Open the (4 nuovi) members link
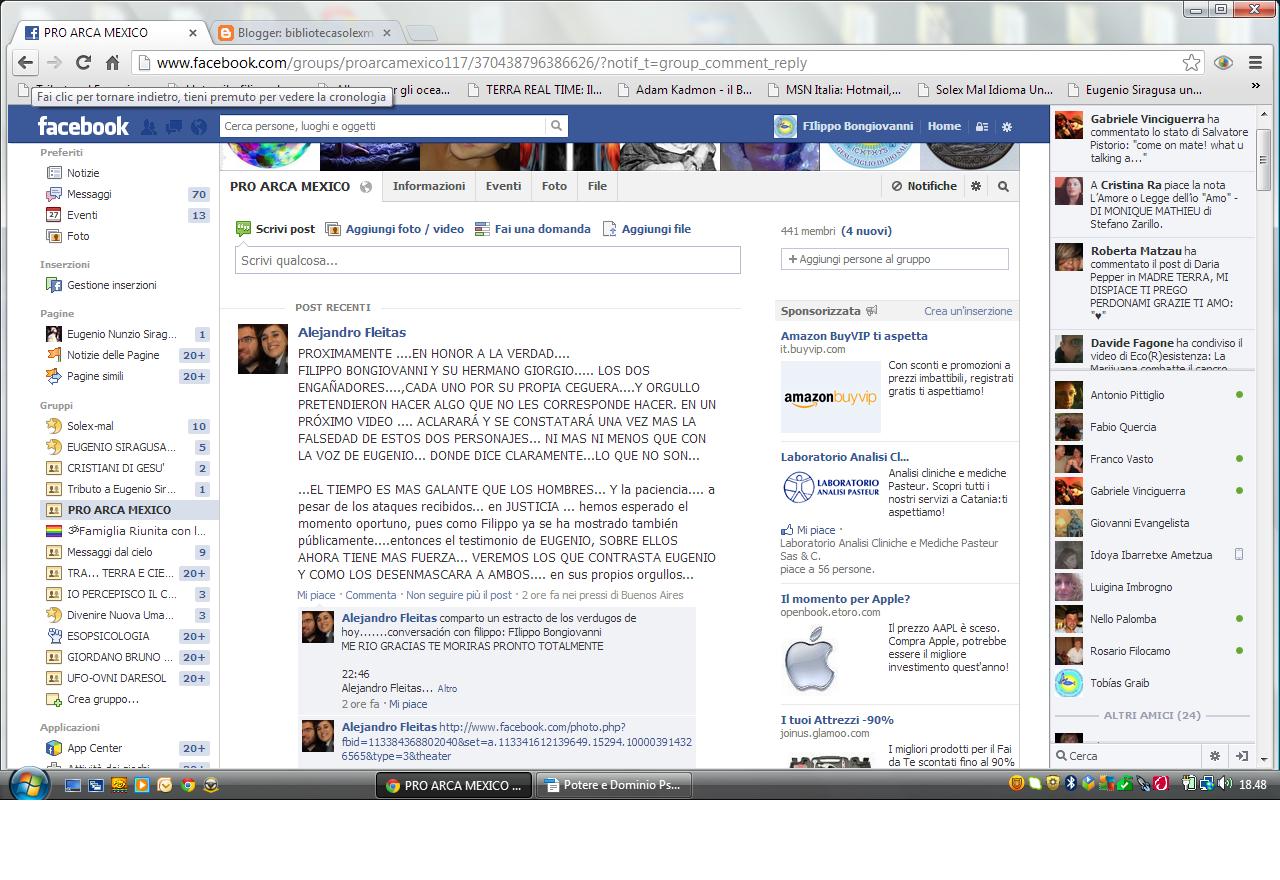The image size is (1280, 880). [x=866, y=231]
